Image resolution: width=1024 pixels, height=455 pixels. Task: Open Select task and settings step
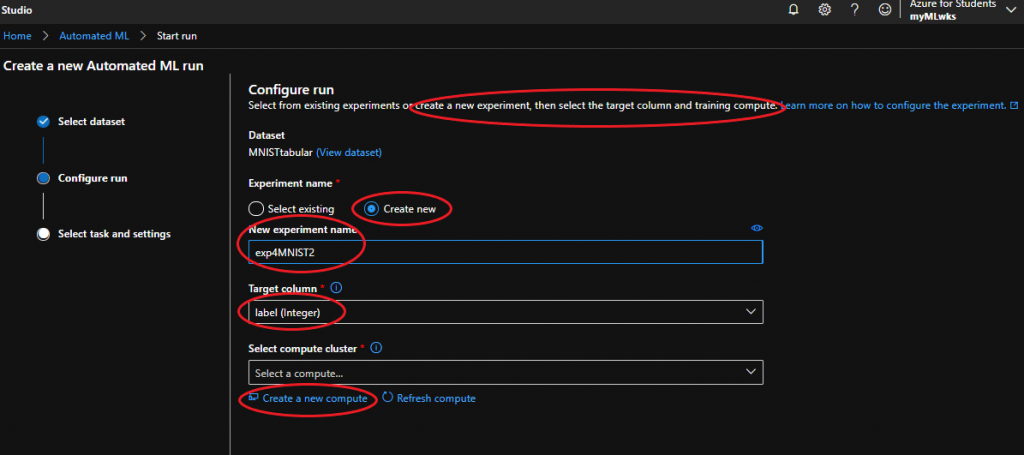(x=114, y=234)
